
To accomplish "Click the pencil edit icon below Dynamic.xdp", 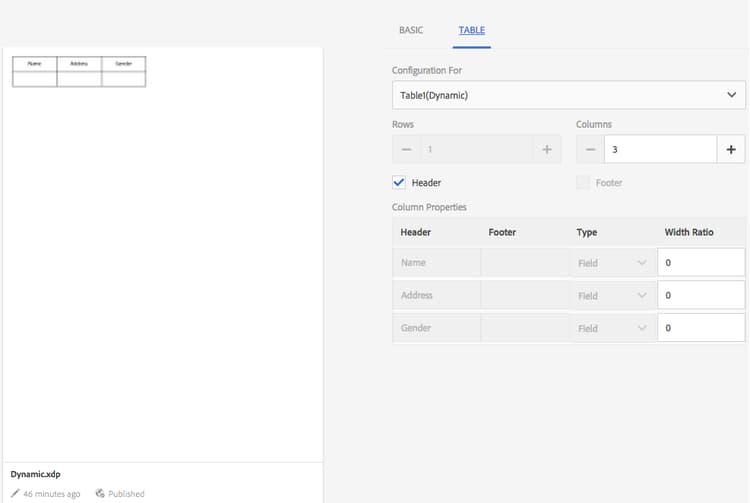I will (15, 493).
